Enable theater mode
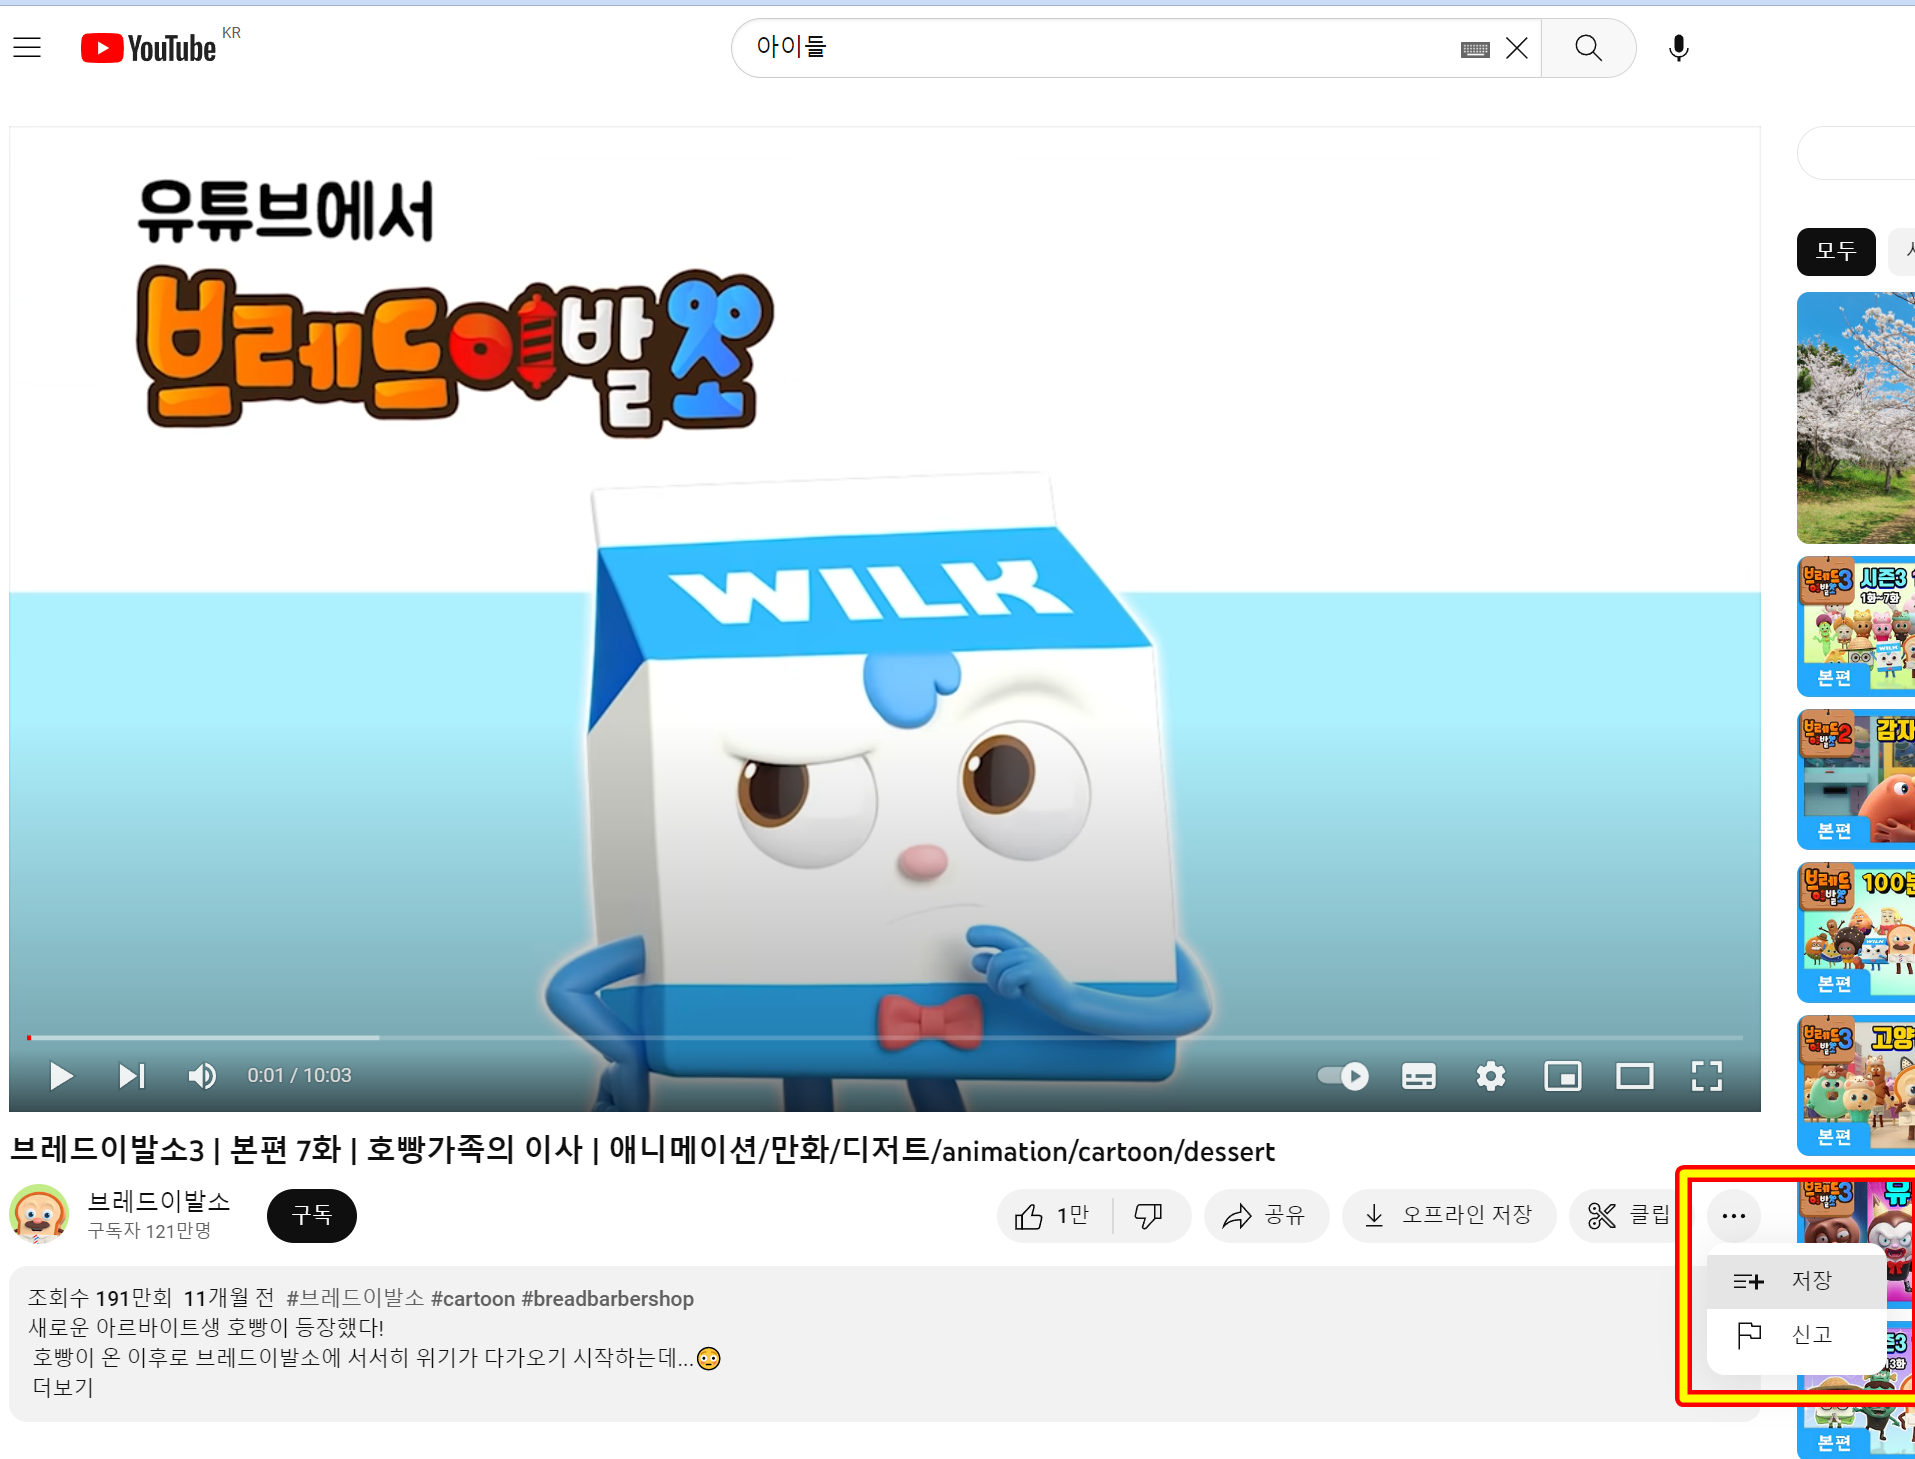 tap(1634, 1076)
